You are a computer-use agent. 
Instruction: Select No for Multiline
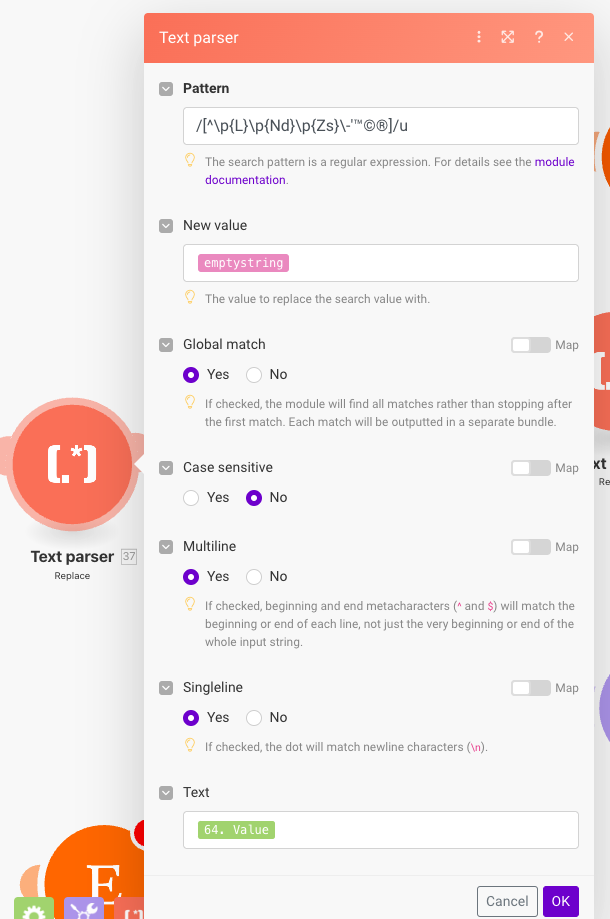[x=254, y=577]
